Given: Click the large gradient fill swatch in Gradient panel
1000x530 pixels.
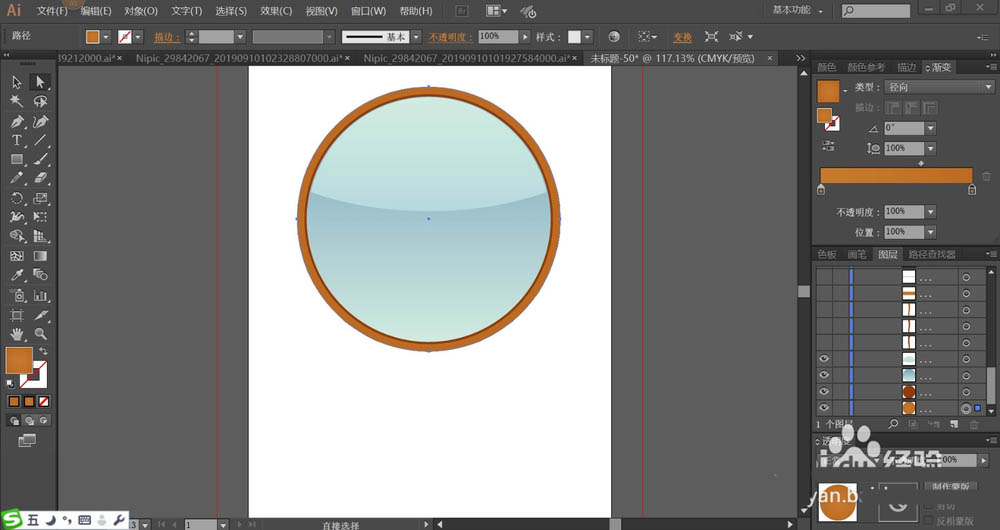Looking at the screenshot, I should click(828, 91).
